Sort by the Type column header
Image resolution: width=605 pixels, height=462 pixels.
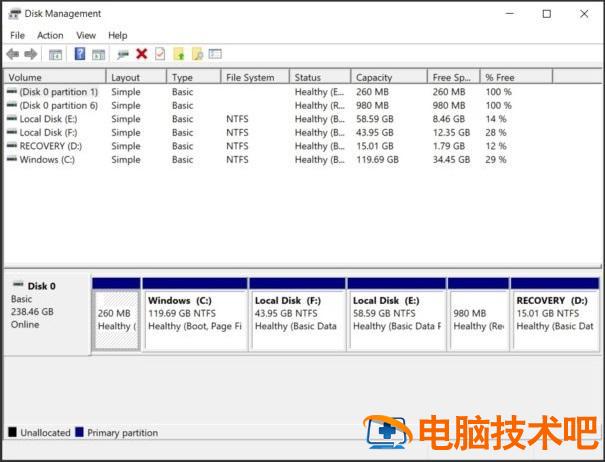[194, 77]
